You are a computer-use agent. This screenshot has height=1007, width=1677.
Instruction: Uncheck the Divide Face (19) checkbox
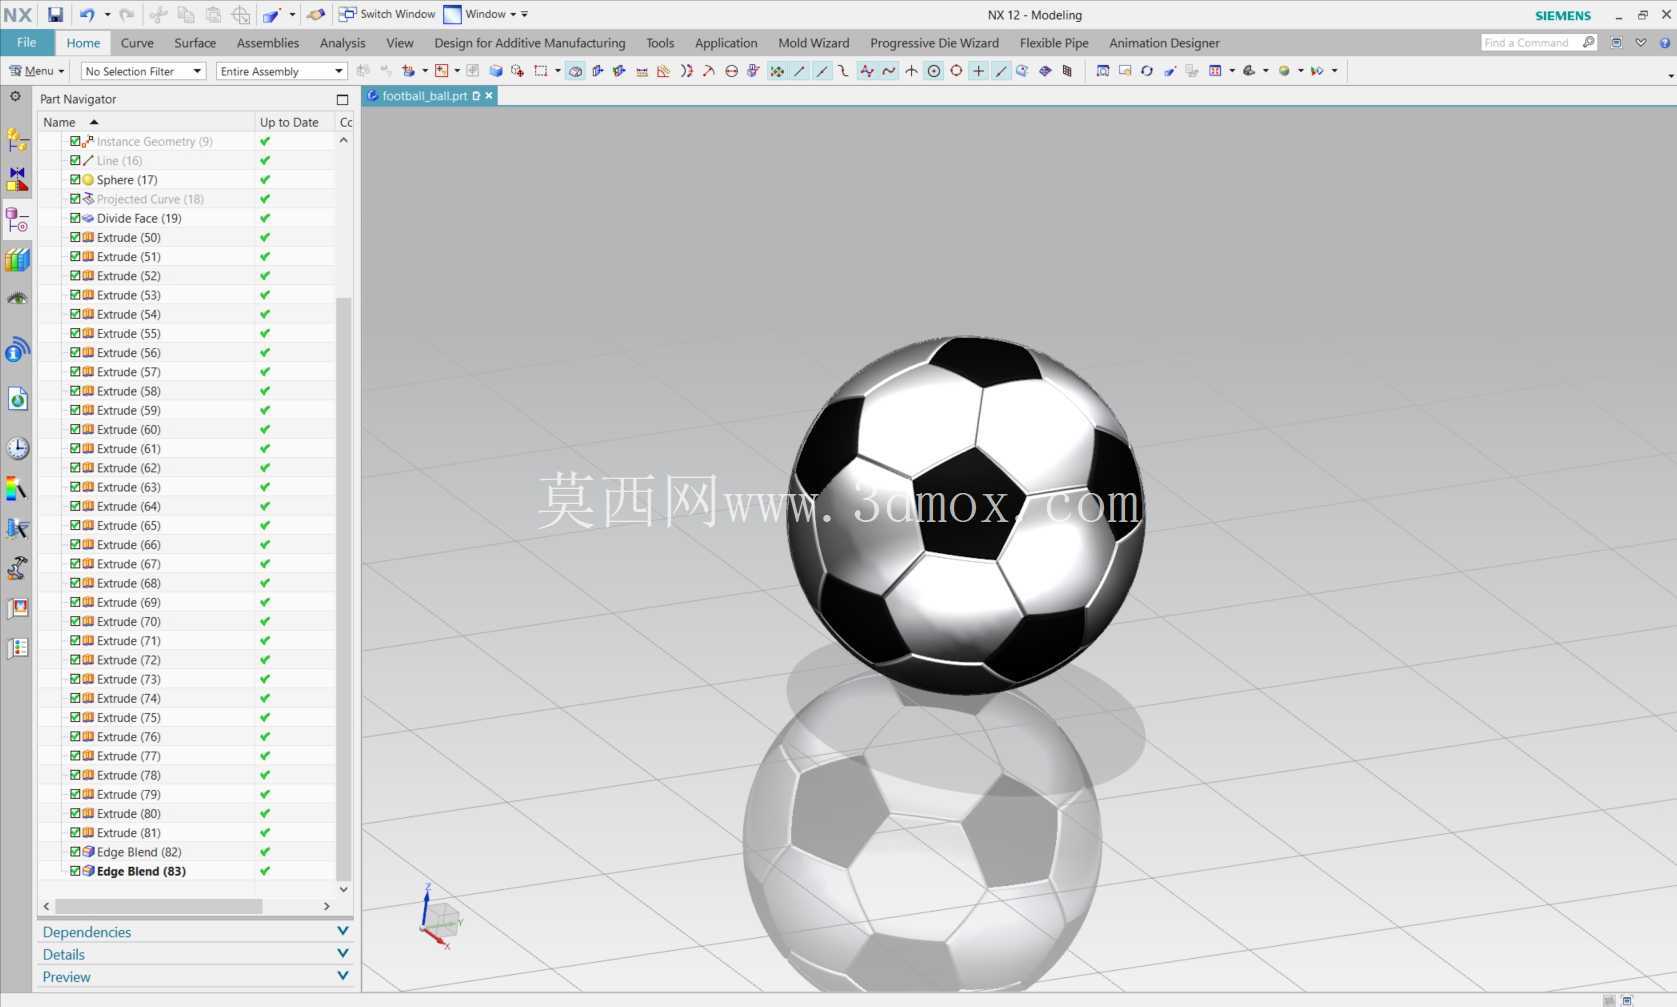click(x=75, y=218)
